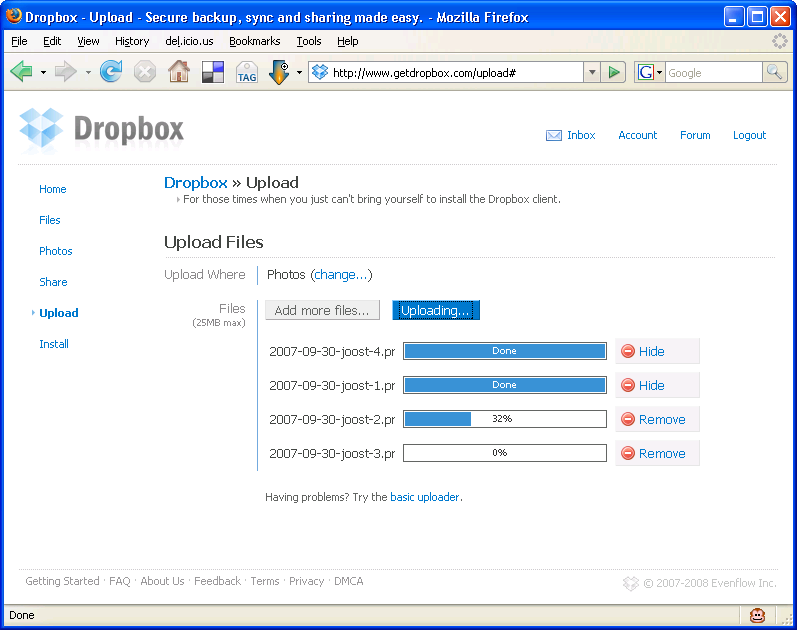Click the joost-4 Done progress bar

click(505, 351)
